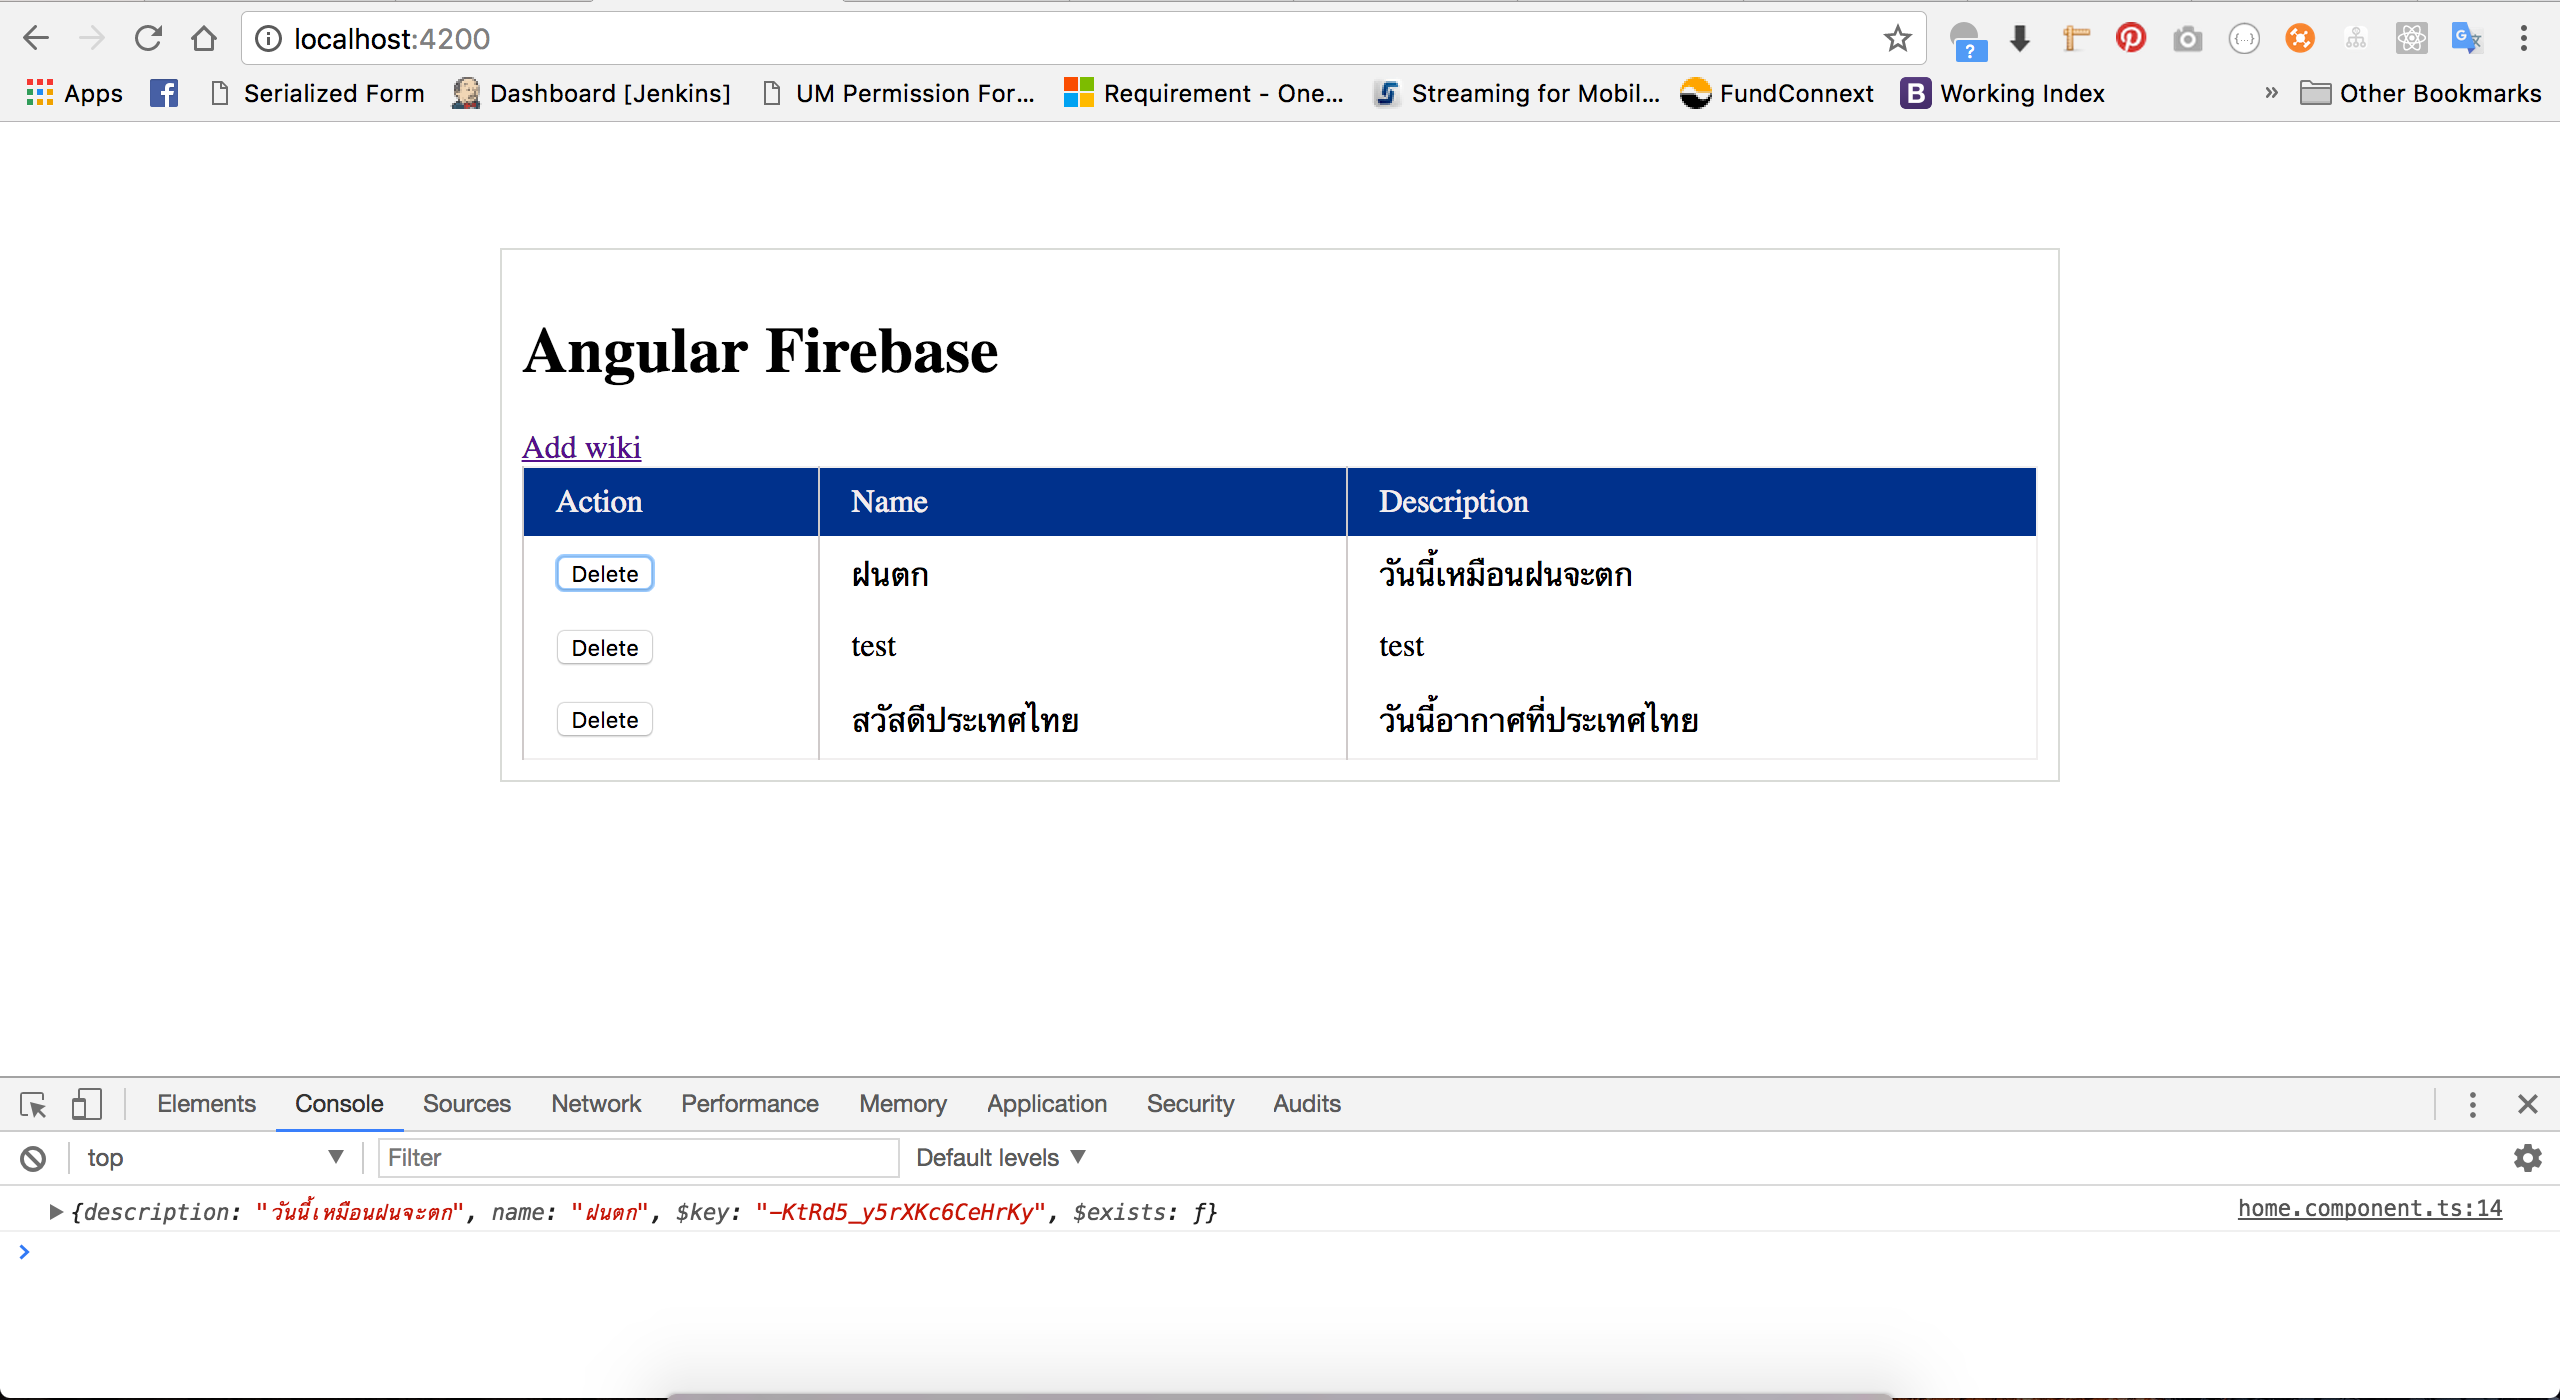The image size is (2560, 1400).
Task: Delete the 'test' wiki entry
Action: 604,646
